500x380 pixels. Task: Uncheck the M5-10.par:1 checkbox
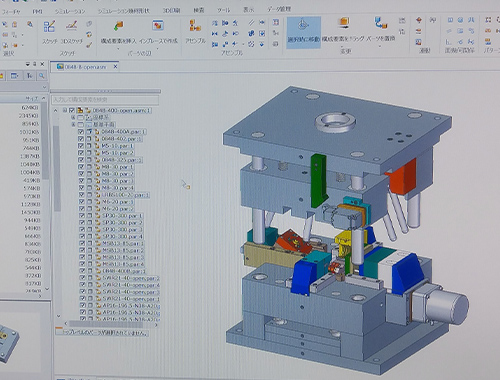[81, 146]
